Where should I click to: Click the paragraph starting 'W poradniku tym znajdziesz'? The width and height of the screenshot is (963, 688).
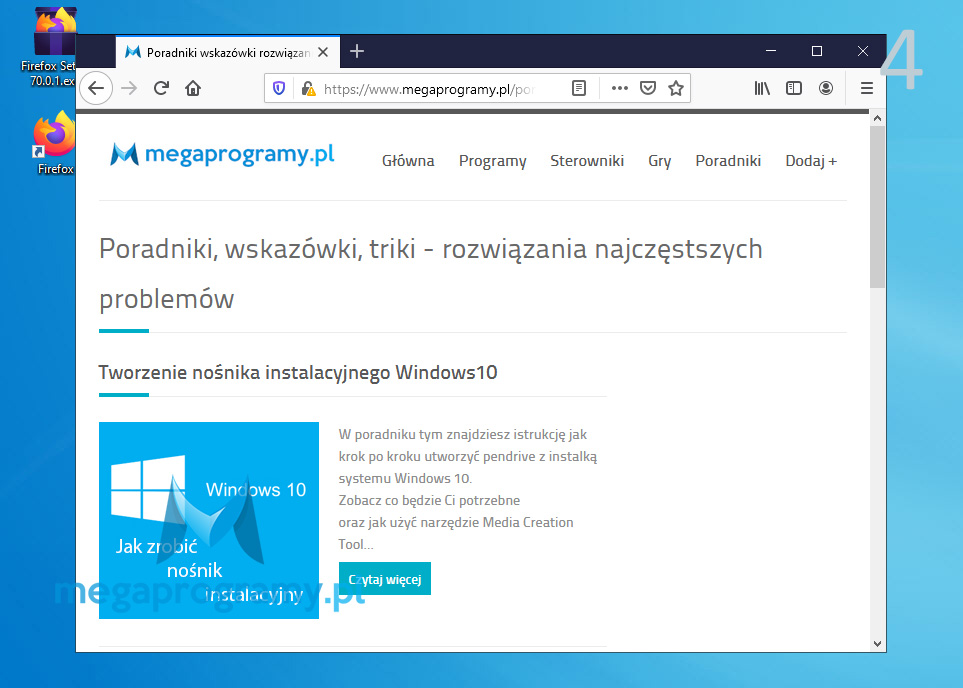(x=468, y=489)
